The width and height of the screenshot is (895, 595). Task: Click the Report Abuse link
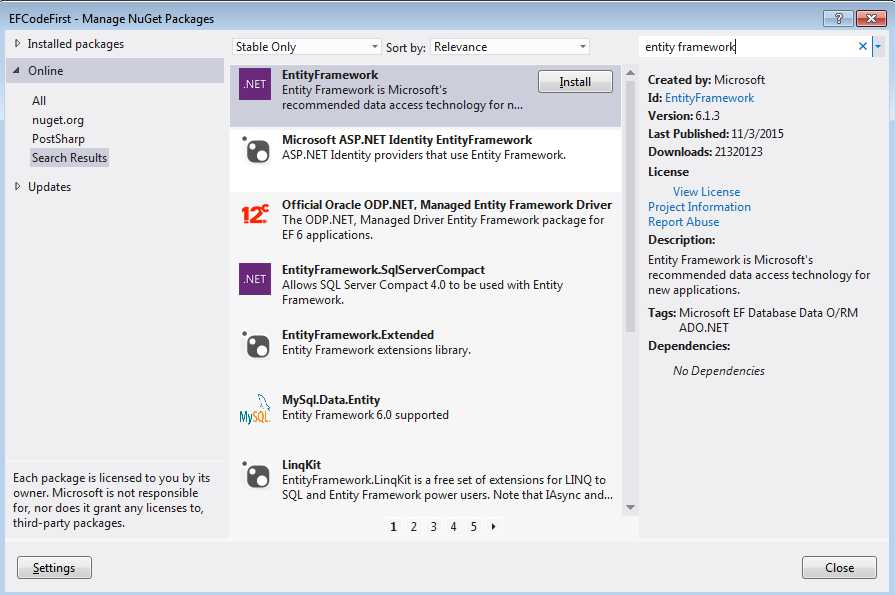683,222
